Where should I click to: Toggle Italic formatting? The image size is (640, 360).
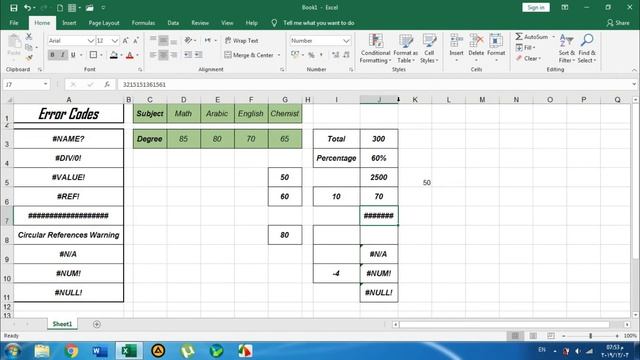(62, 55)
